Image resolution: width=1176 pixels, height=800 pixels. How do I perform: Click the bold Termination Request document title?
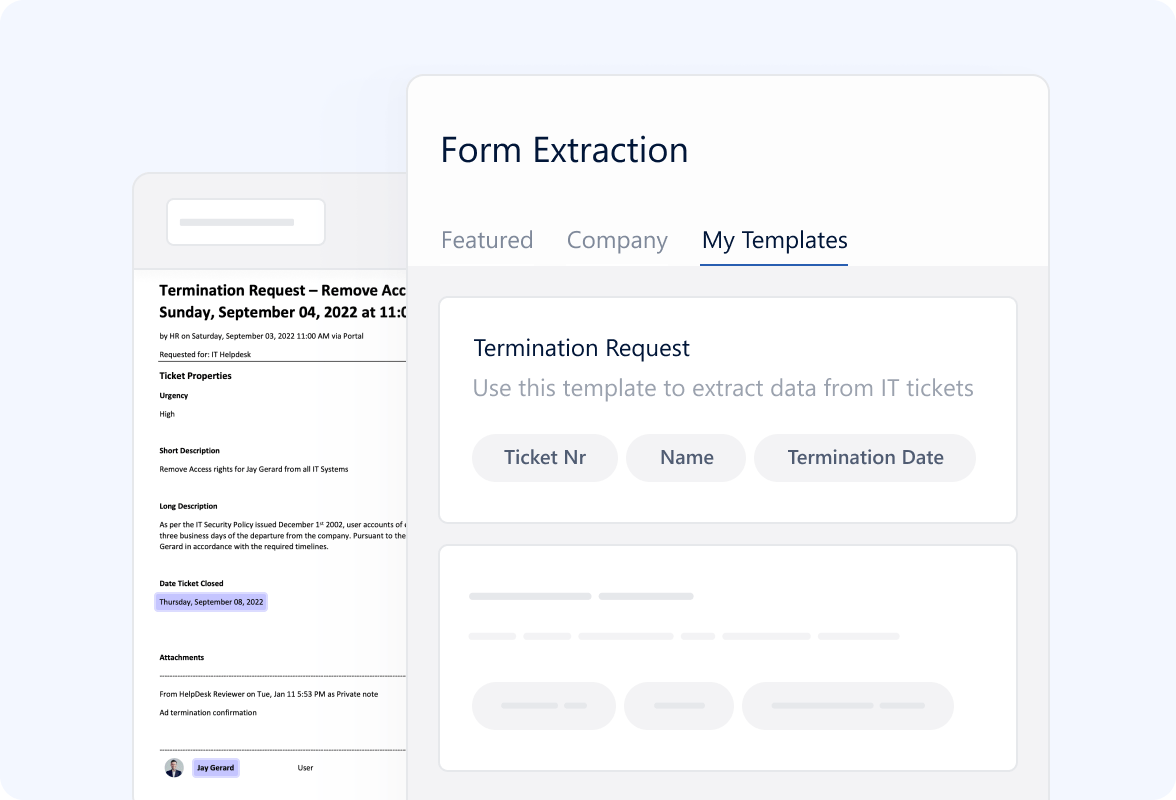[x=282, y=291]
